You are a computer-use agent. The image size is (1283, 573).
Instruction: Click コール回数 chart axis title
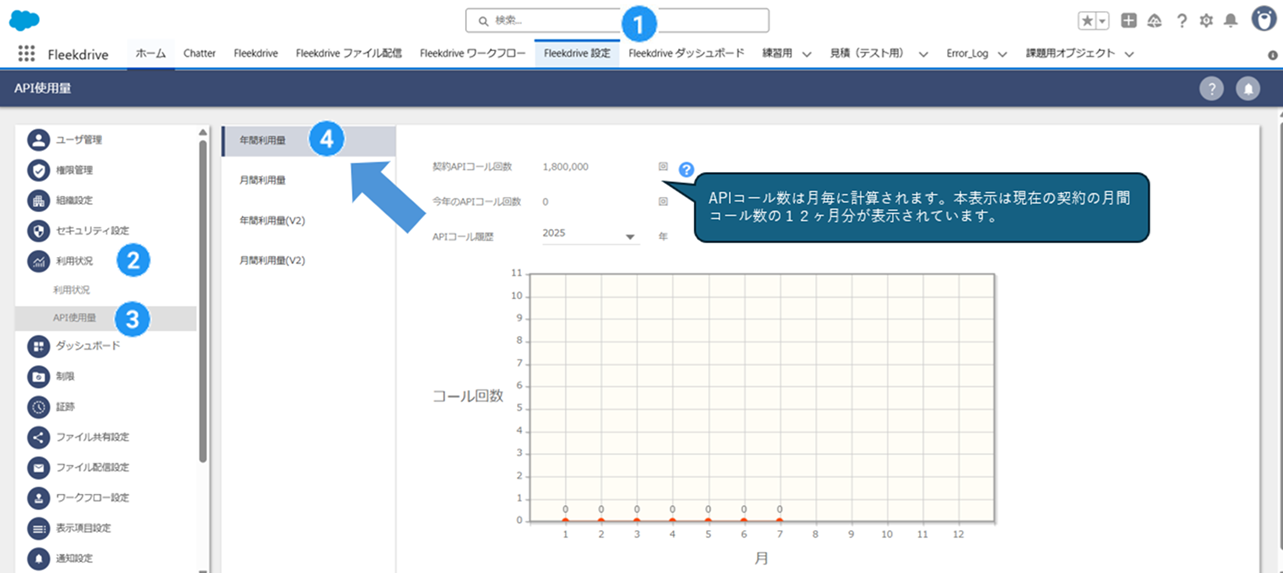(x=467, y=396)
